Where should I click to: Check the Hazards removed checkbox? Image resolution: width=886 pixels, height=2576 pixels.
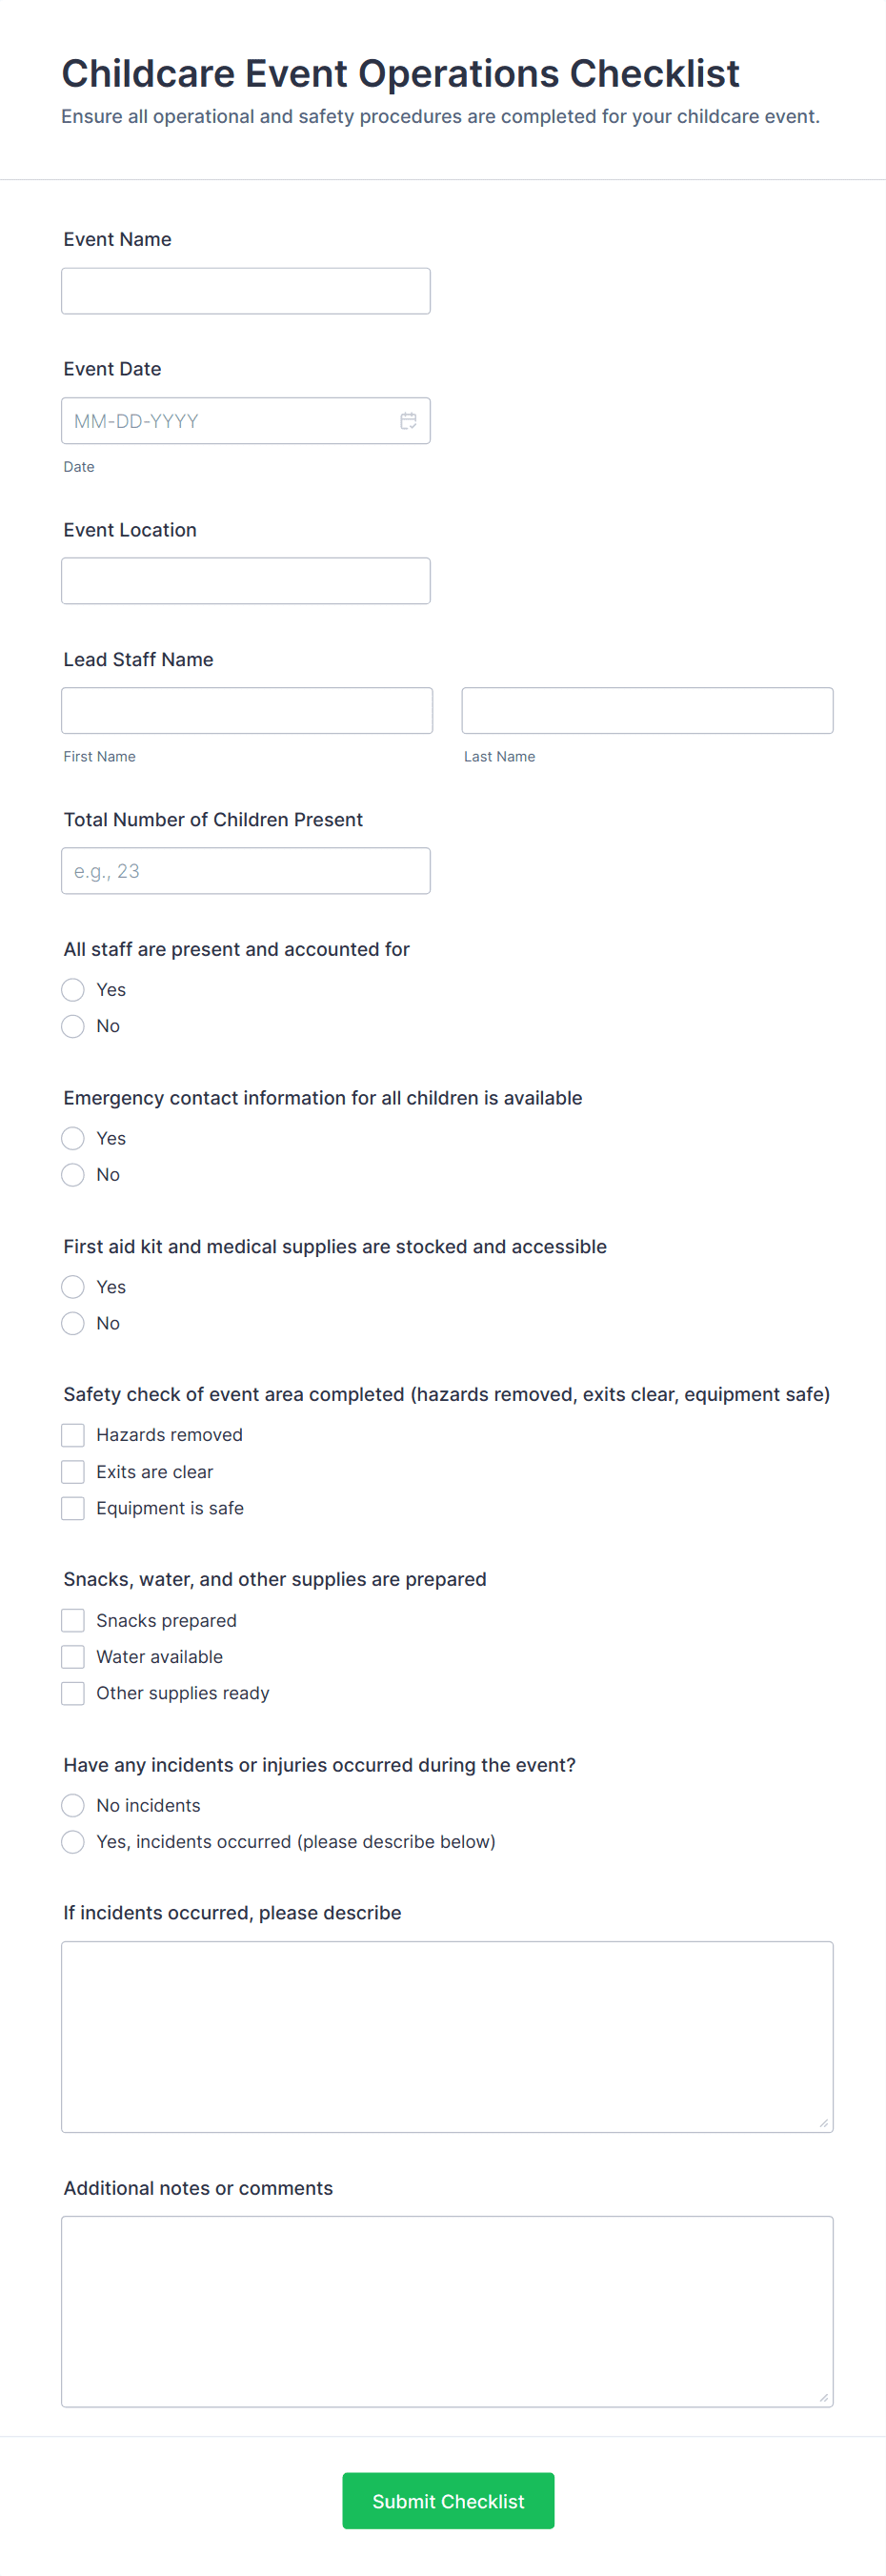73,1435
